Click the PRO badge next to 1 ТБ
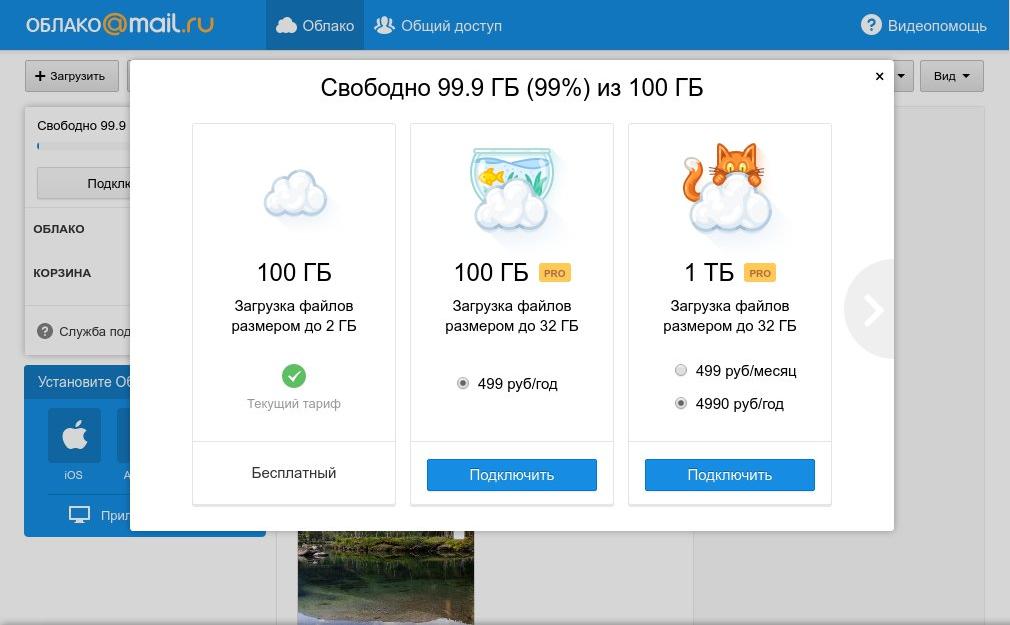This screenshot has height=625, width=1010. 760,273
